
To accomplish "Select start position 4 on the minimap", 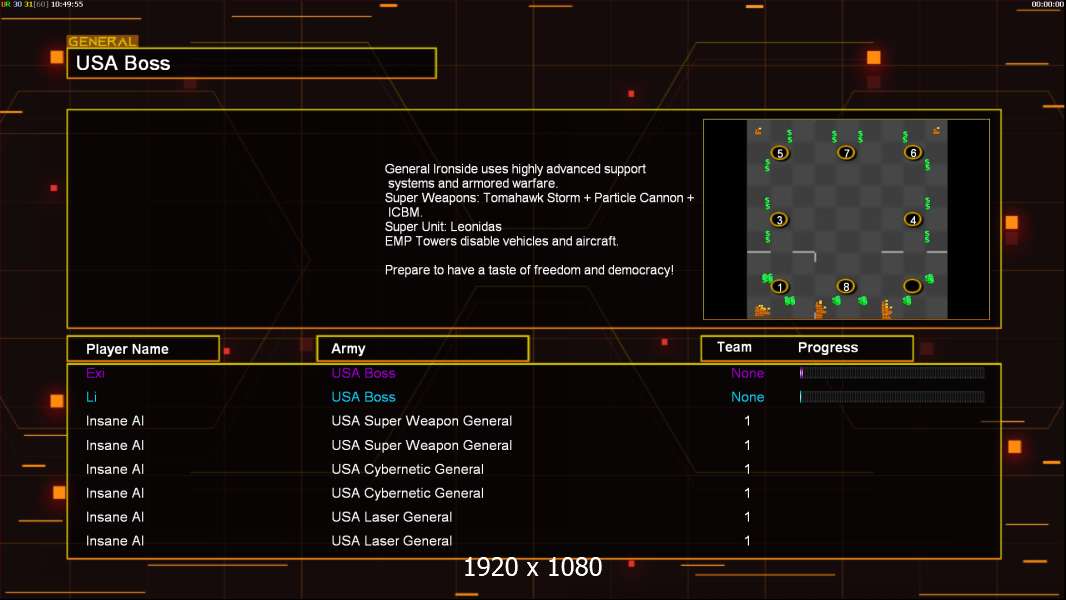I will coord(912,219).
